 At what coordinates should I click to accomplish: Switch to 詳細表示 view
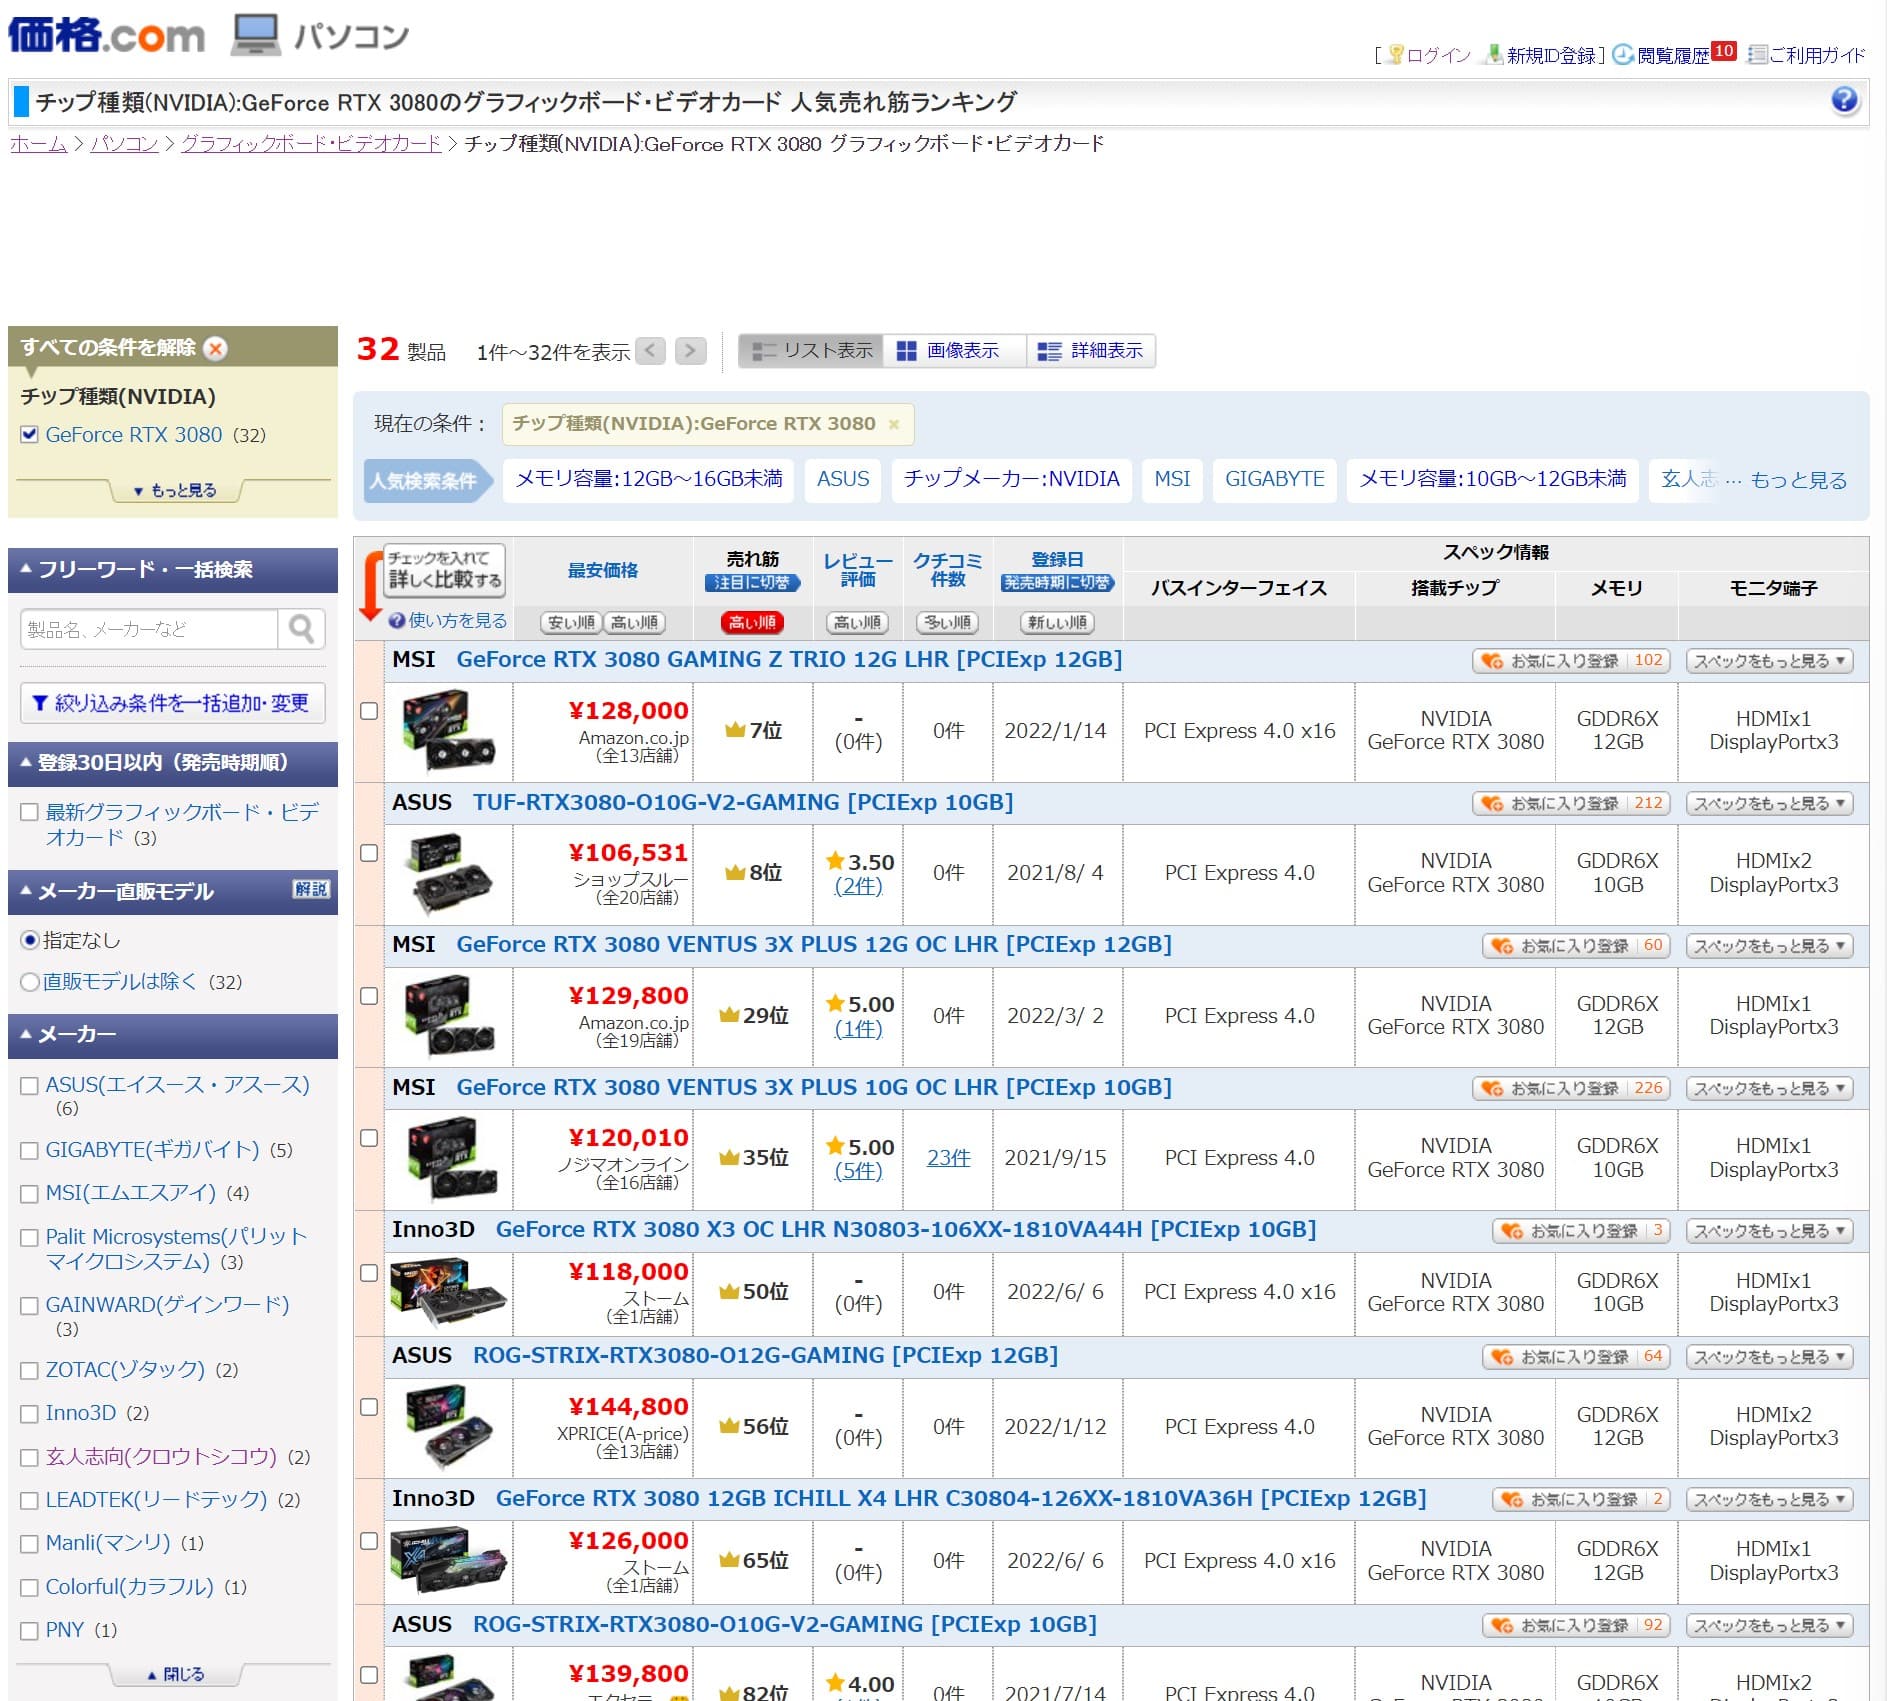[x=1091, y=351]
